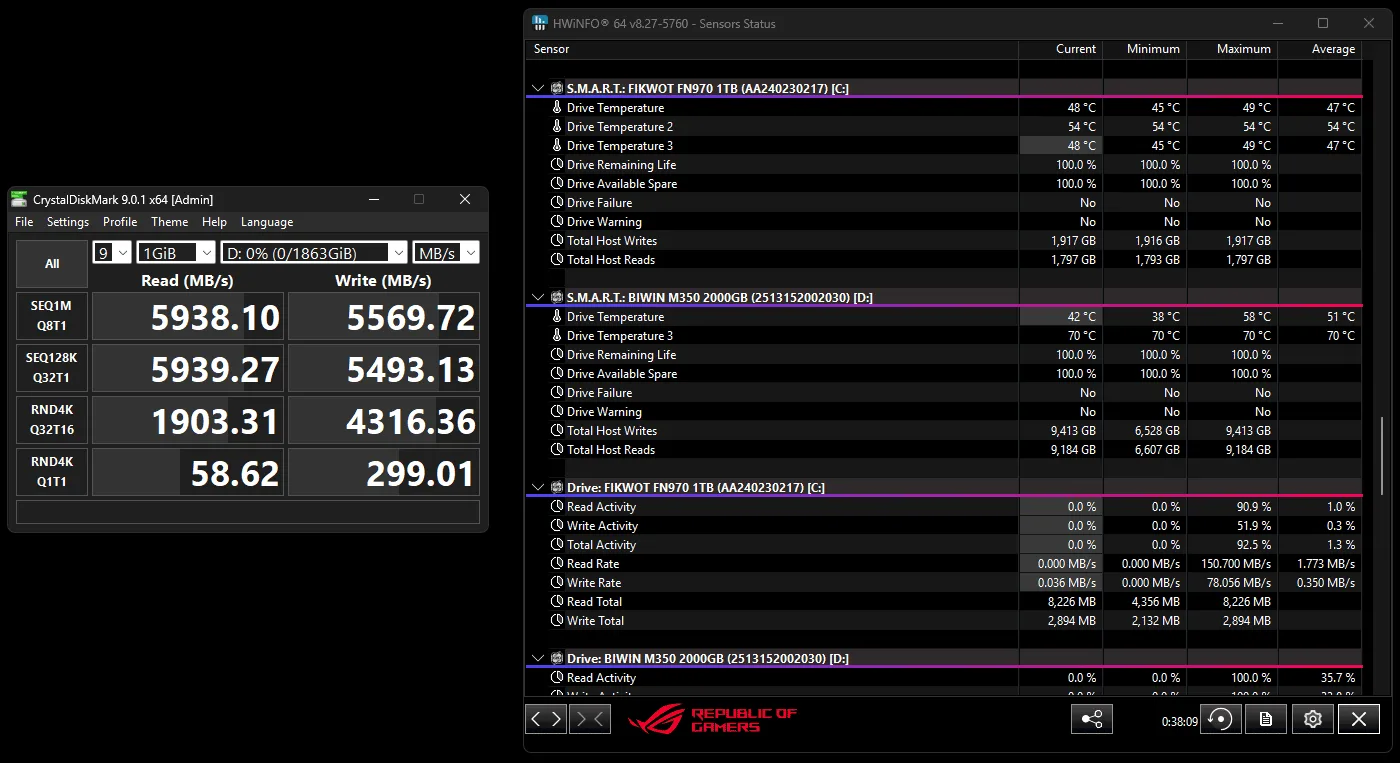The width and height of the screenshot is (1400, 763).
Task: Open the Profile menu in CrystalDiskMark
Action: (120, 222)
